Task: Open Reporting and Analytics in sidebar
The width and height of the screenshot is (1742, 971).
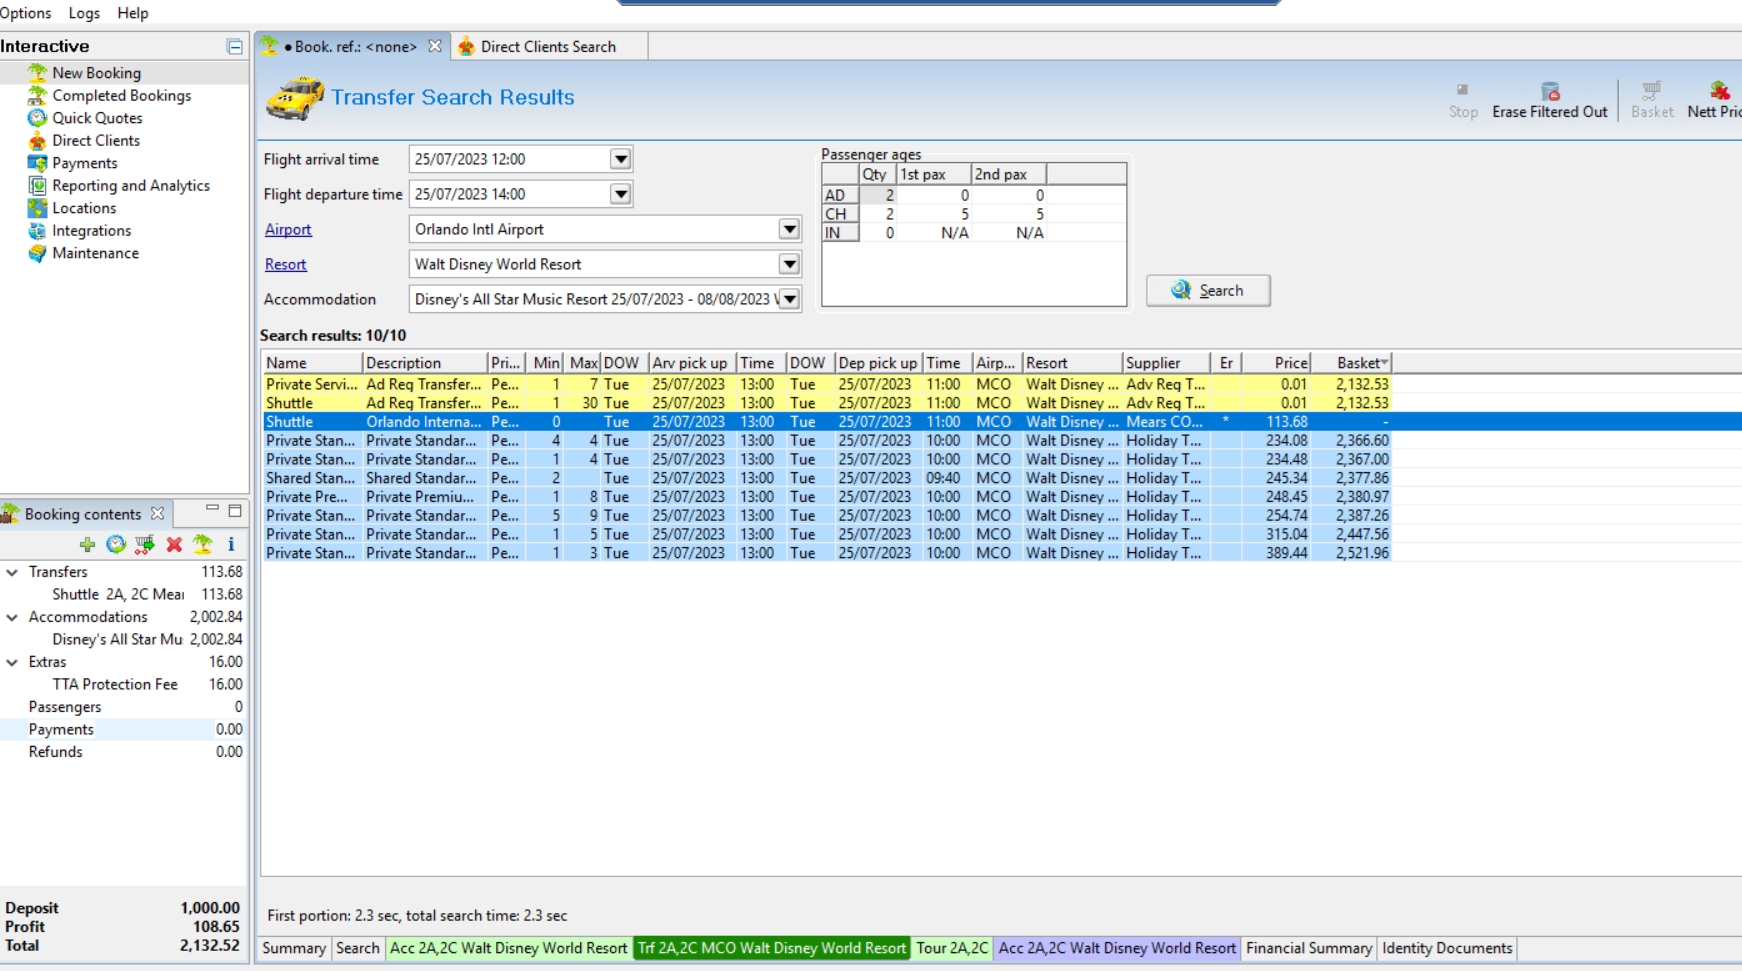Action: (x=130, y=186)
